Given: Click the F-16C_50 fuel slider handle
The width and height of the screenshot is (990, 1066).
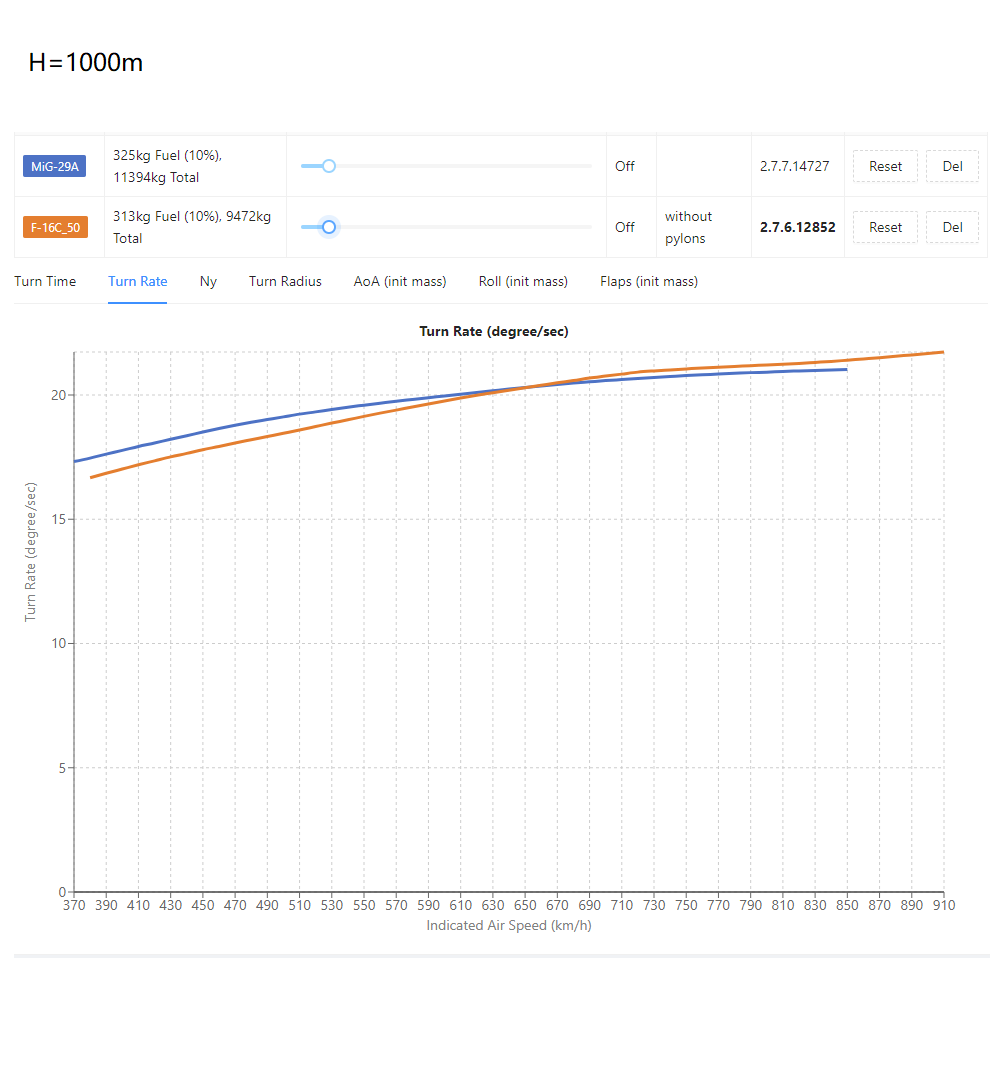Looking at the screenshot, I should point(329,227).
